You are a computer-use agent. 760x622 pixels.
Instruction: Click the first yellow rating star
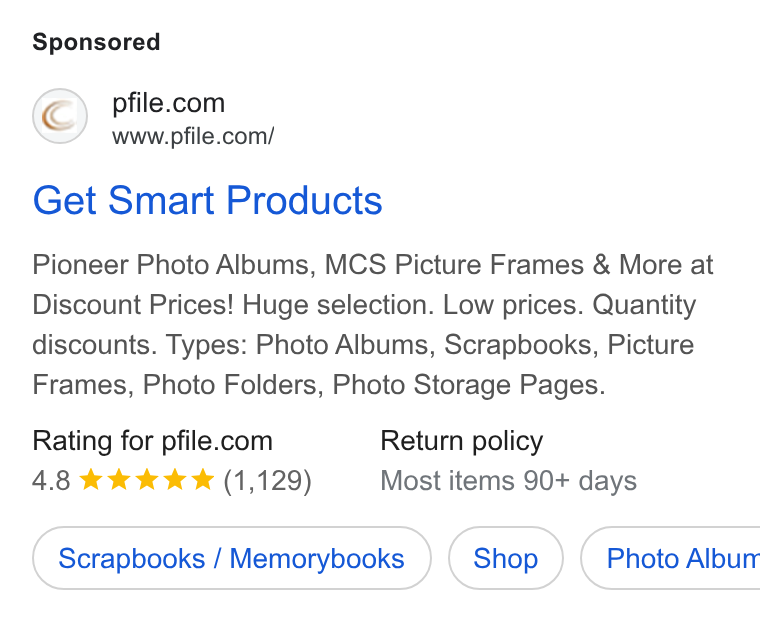click(x=91, y=479)
